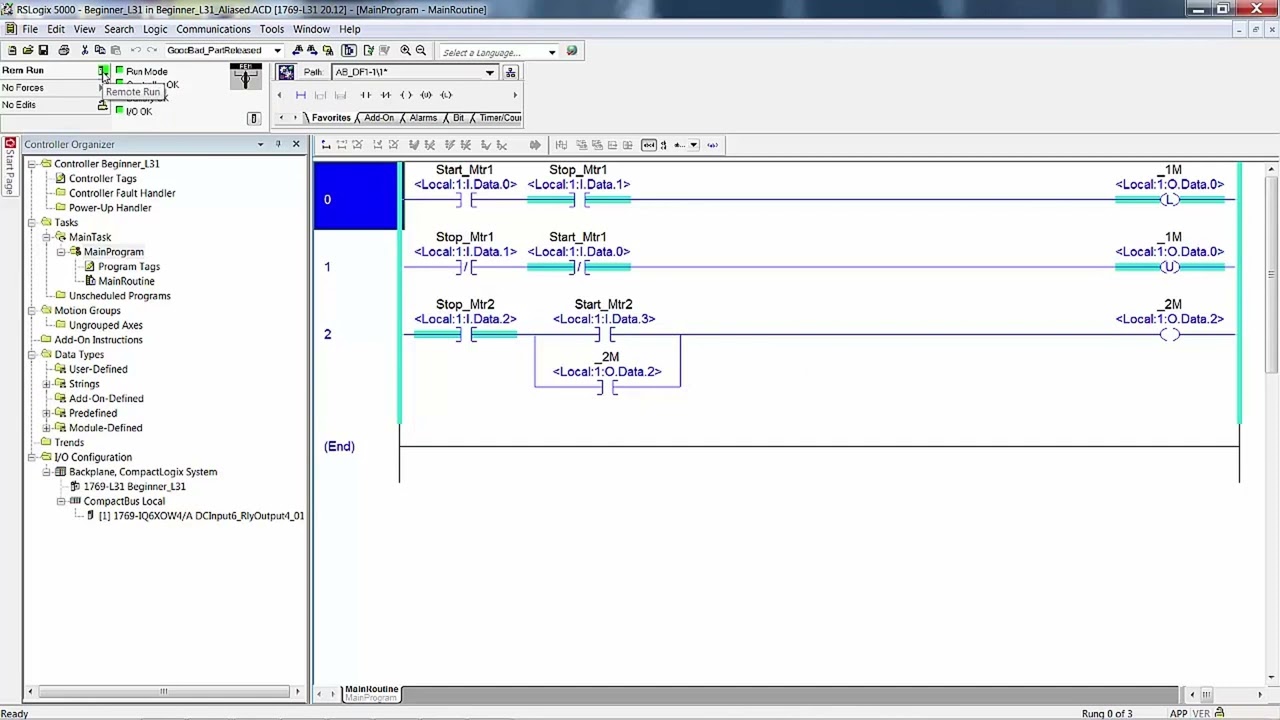
Task: Collapse the I/O Configuration folder
Action: pyautogui.click(x=32, y=457)
